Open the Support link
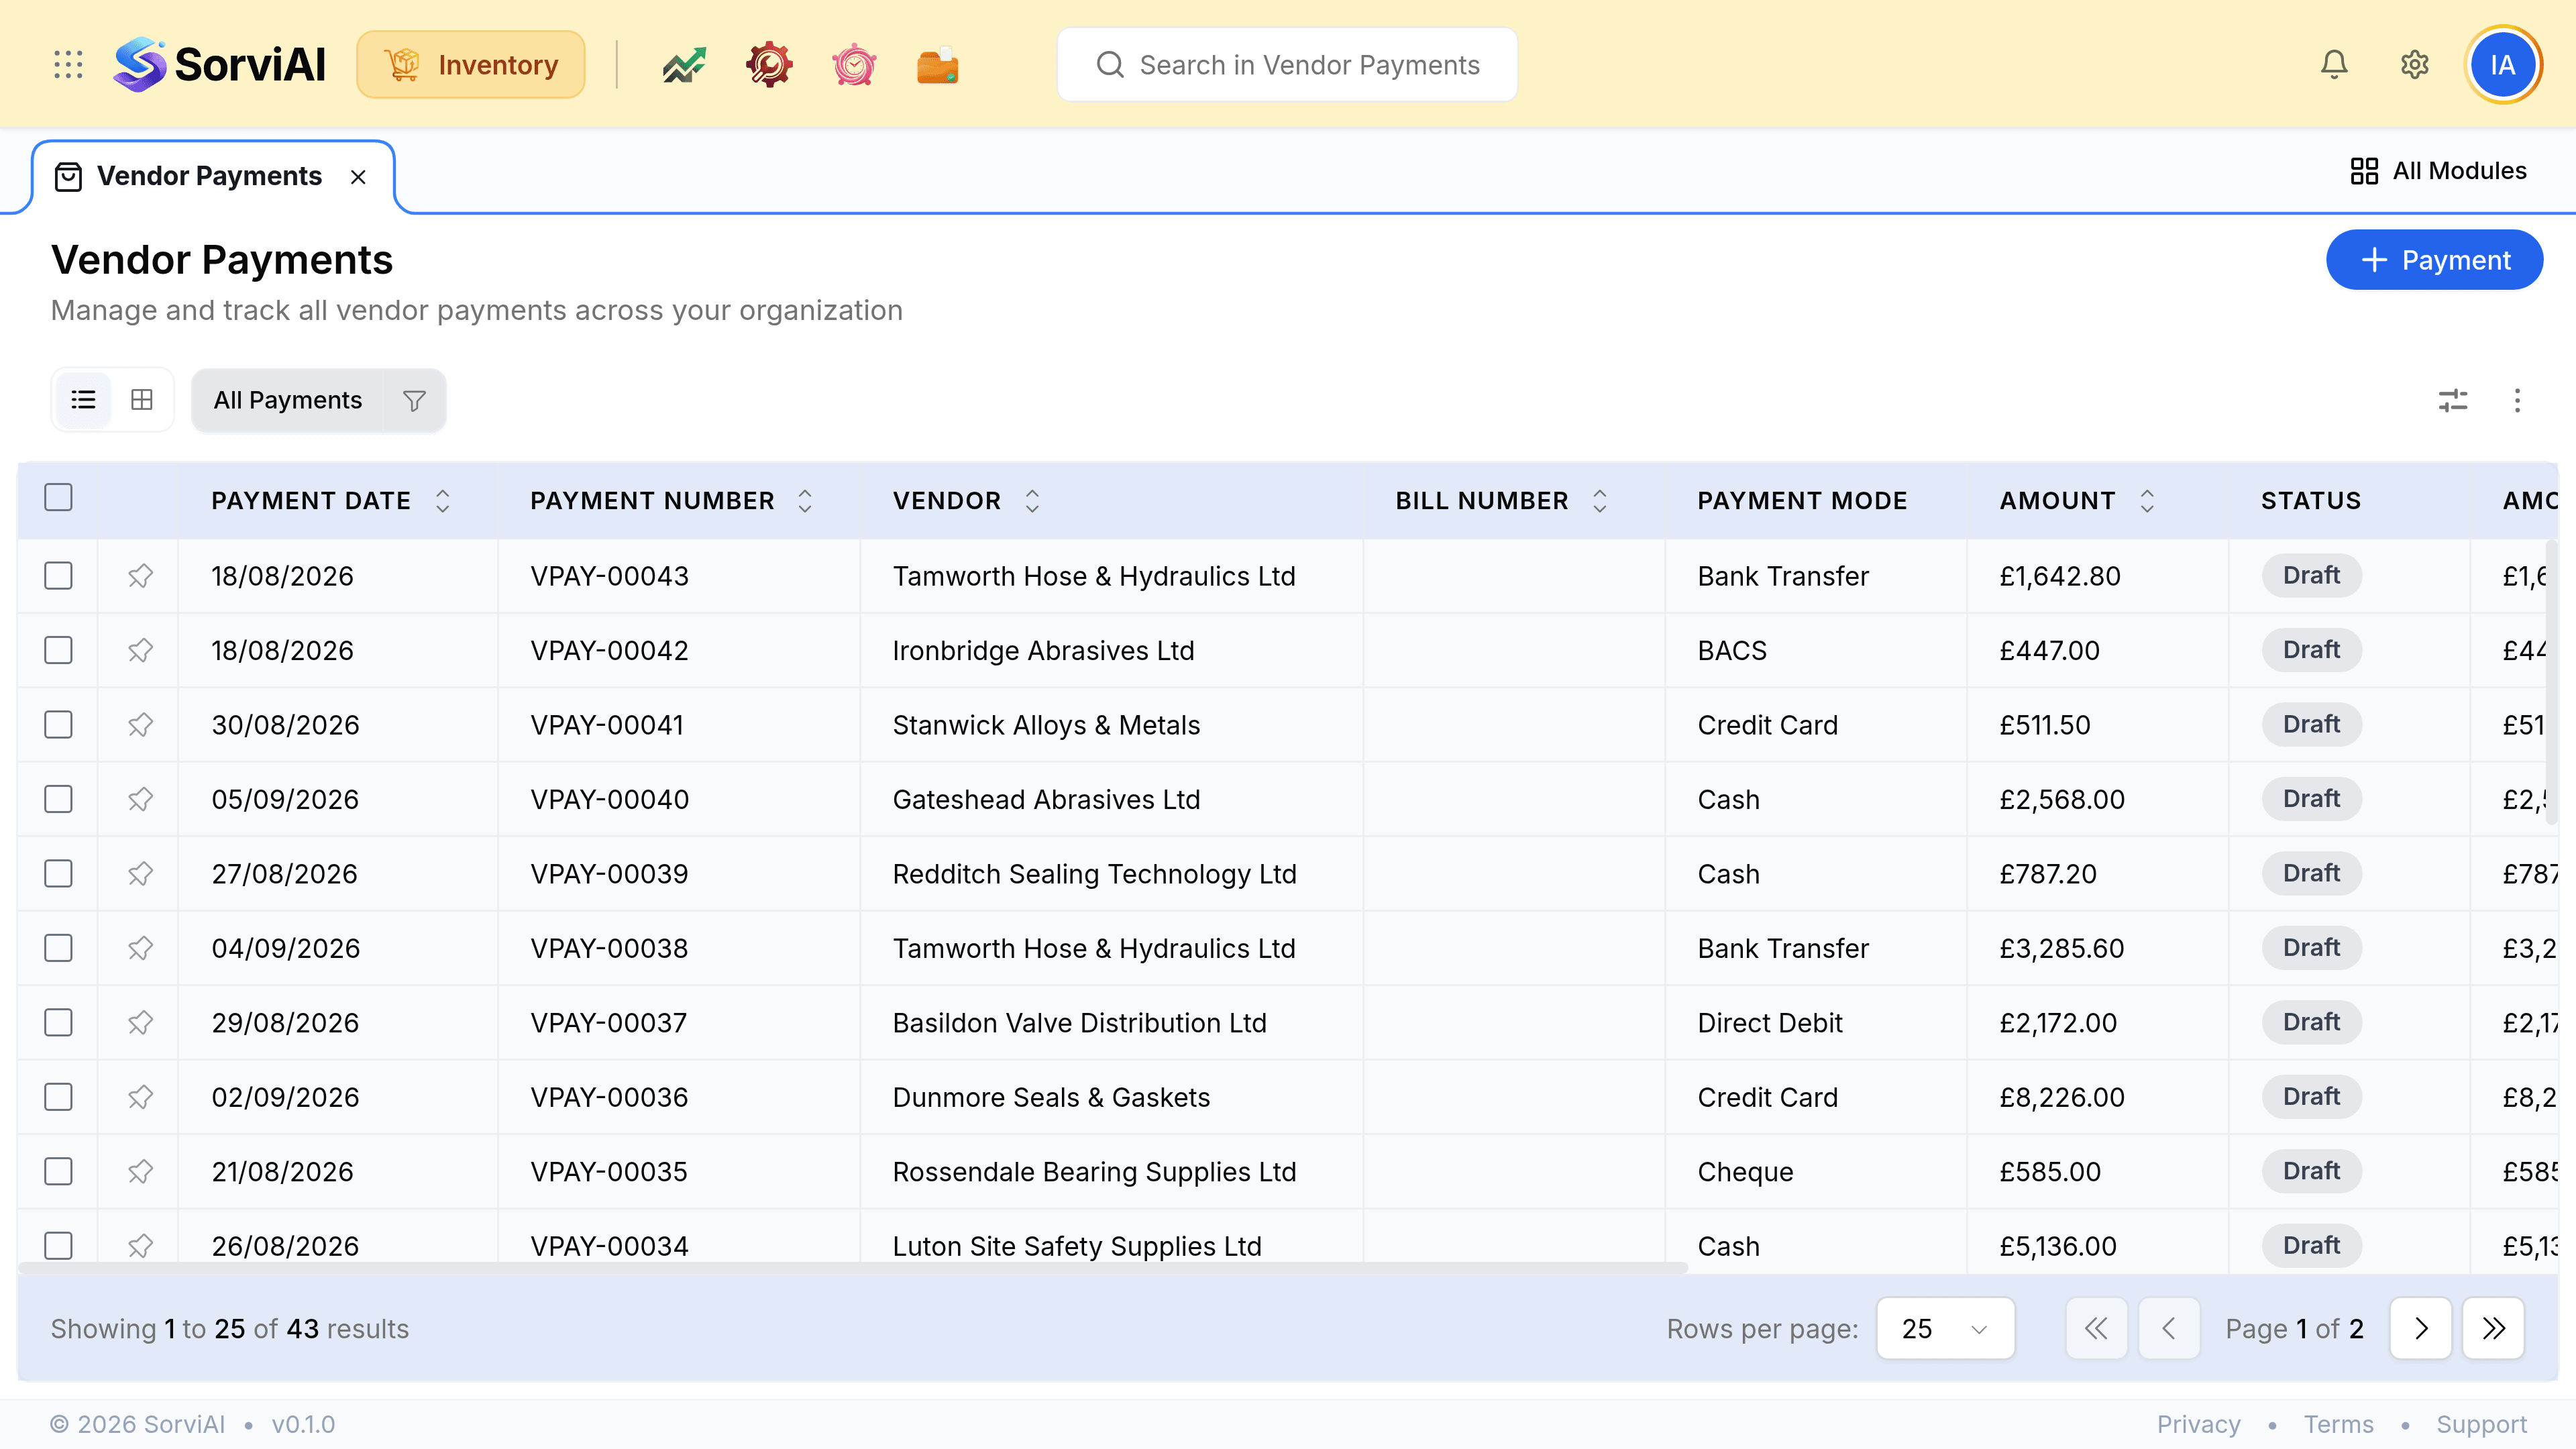The image size is (2576, 1449). pyautogui.click(x=2481, y=1425)
